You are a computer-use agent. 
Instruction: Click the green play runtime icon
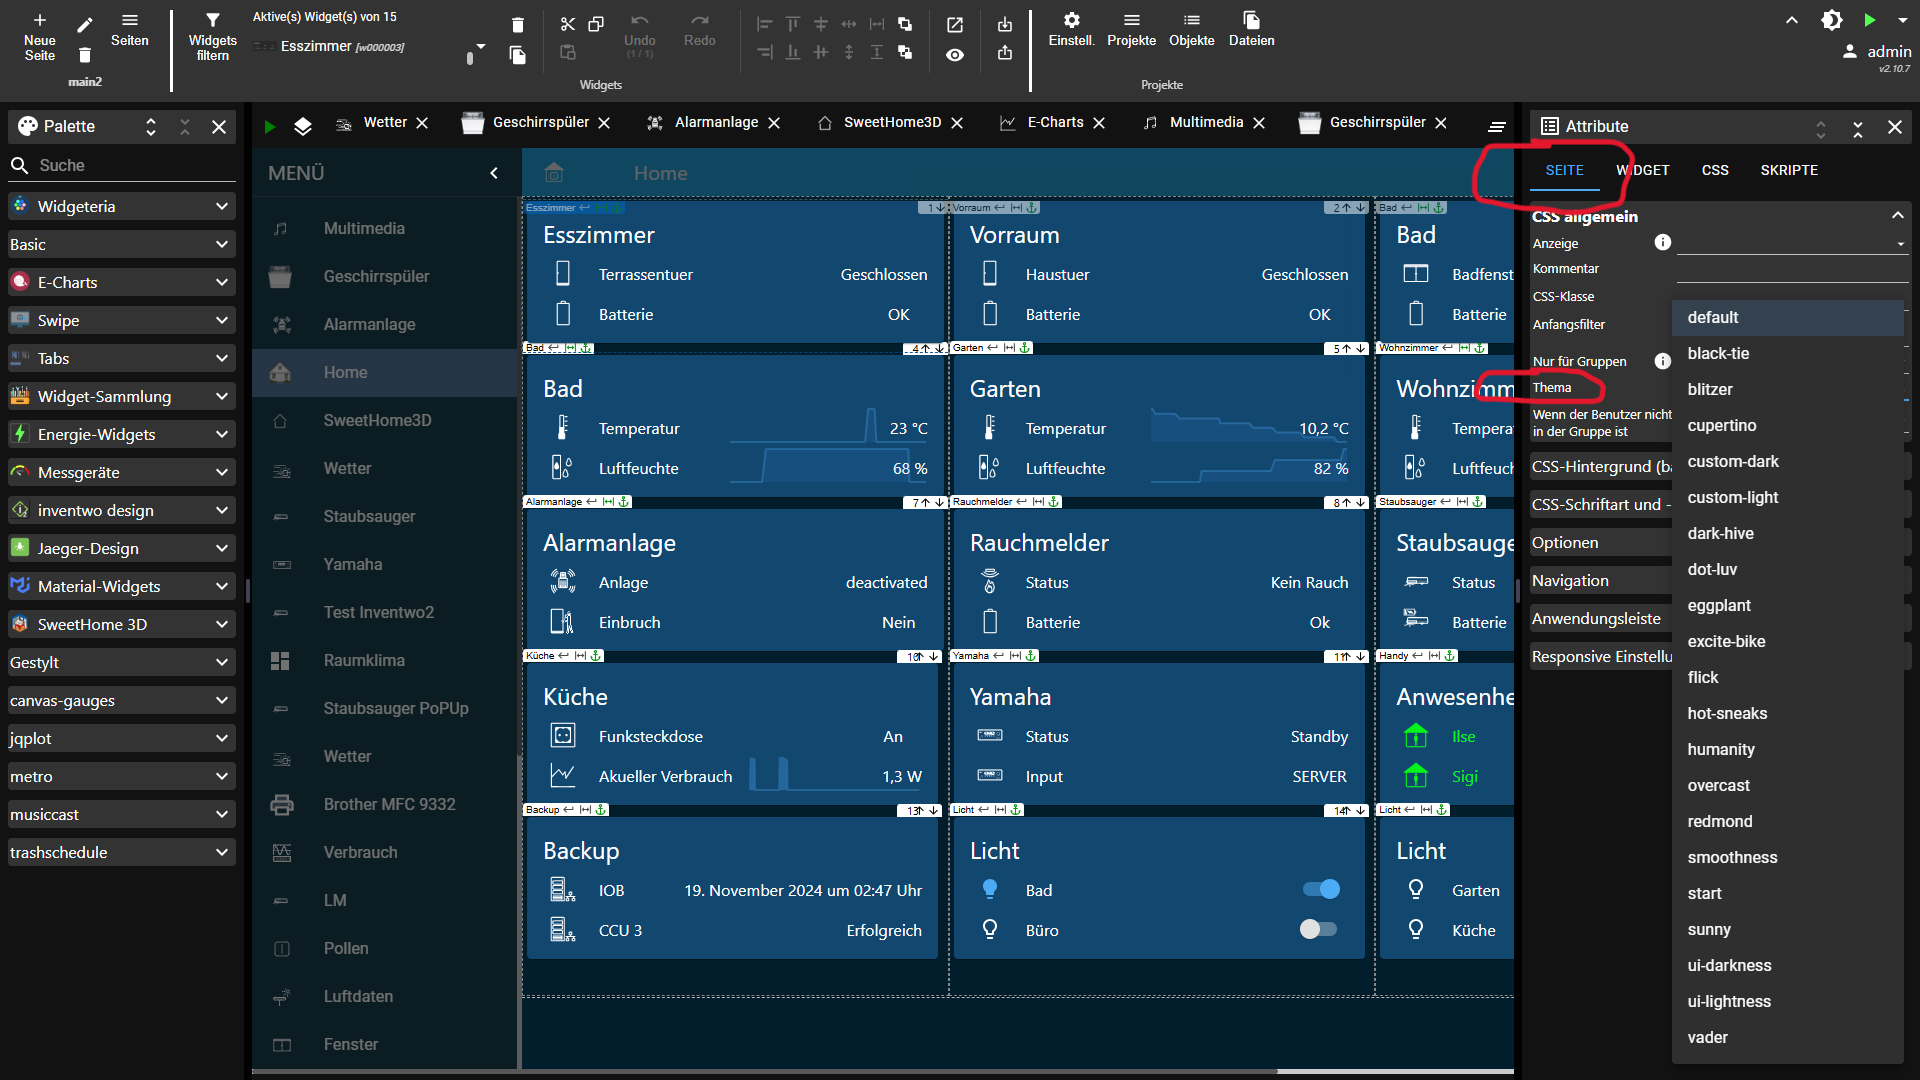[x=1869, y=20]
